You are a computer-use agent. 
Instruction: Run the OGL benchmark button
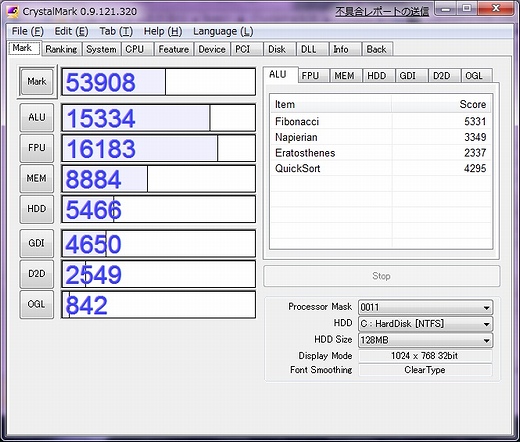click(37, 304)
